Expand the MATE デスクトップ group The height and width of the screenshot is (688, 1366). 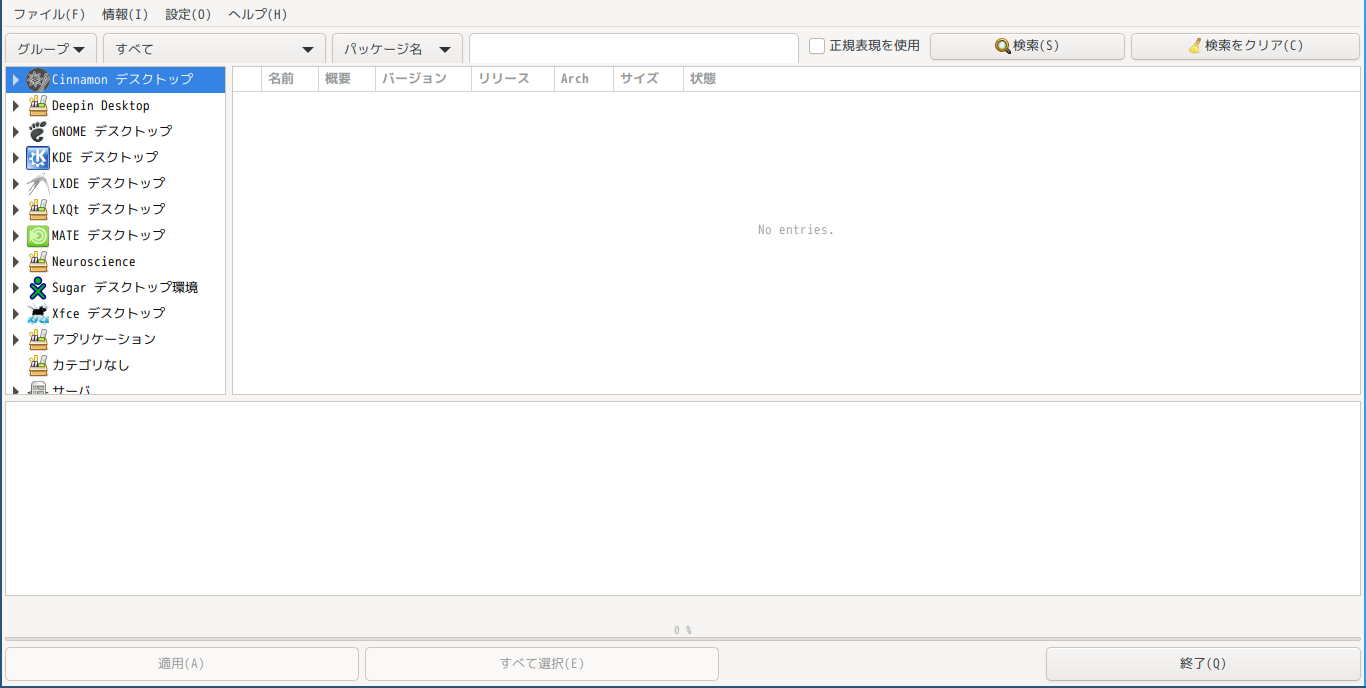[x=16, y=235]
